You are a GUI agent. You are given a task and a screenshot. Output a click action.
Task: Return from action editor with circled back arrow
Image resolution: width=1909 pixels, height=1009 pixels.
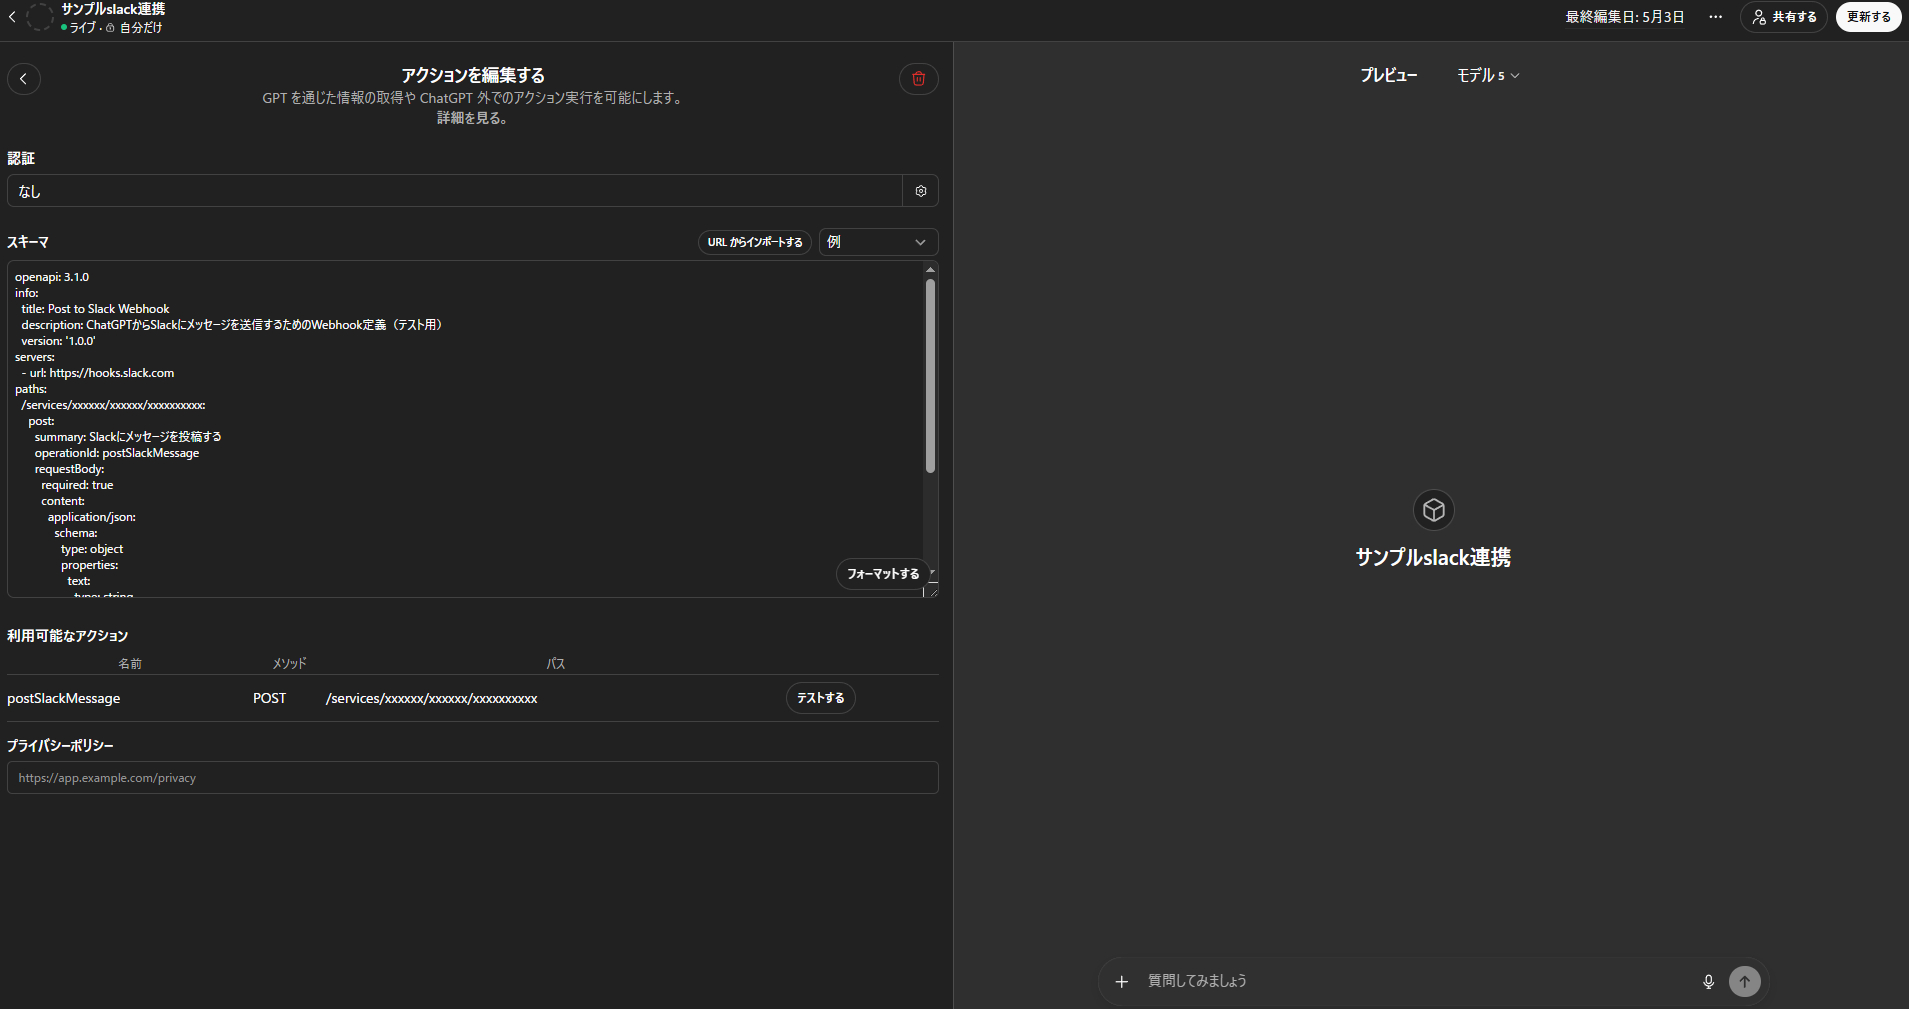click(24, 79)
